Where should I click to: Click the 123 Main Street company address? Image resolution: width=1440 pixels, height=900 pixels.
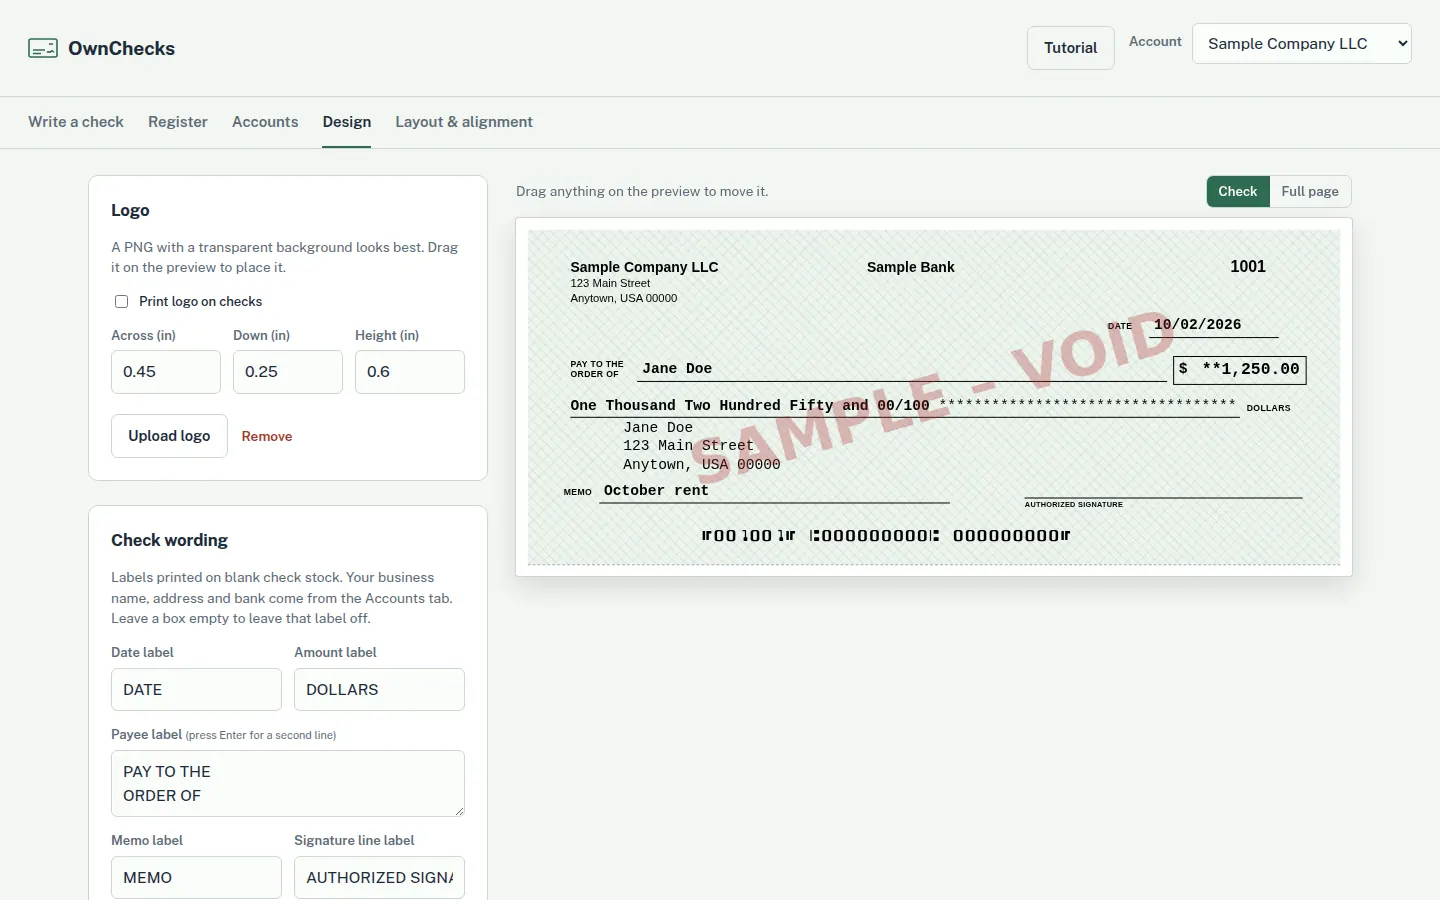click(610, 284)
